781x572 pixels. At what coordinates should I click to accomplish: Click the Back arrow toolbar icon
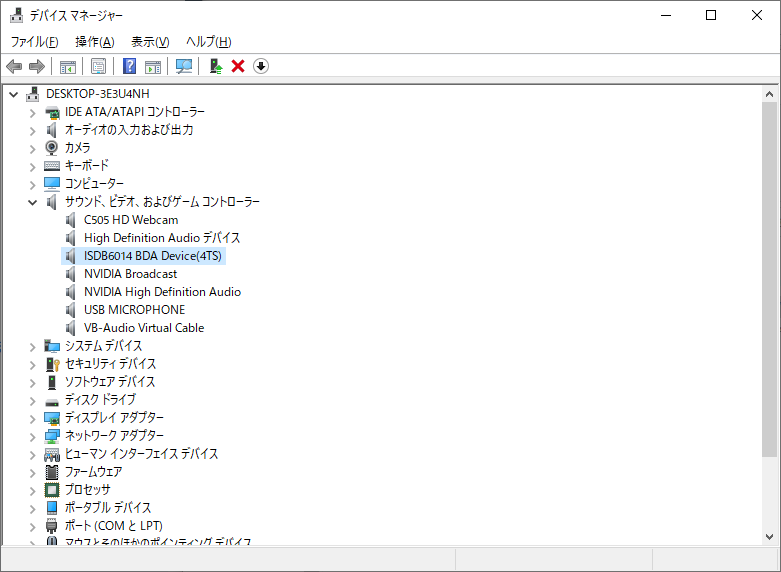point(14,66)
